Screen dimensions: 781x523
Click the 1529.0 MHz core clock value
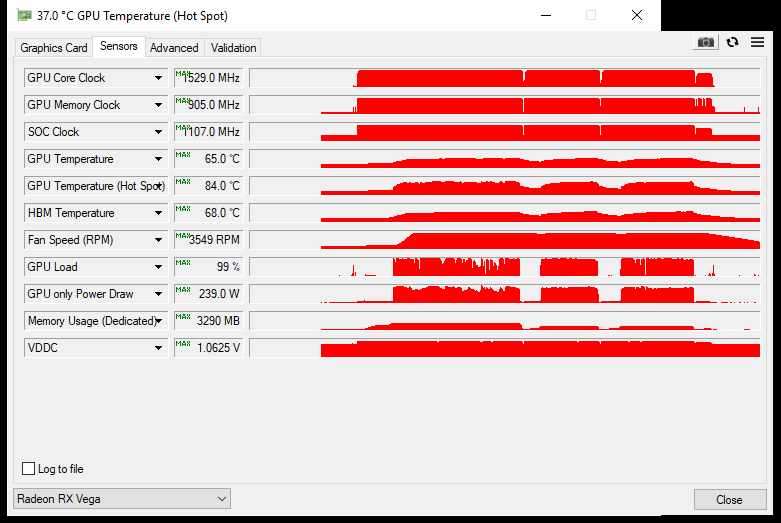point(209,78)
